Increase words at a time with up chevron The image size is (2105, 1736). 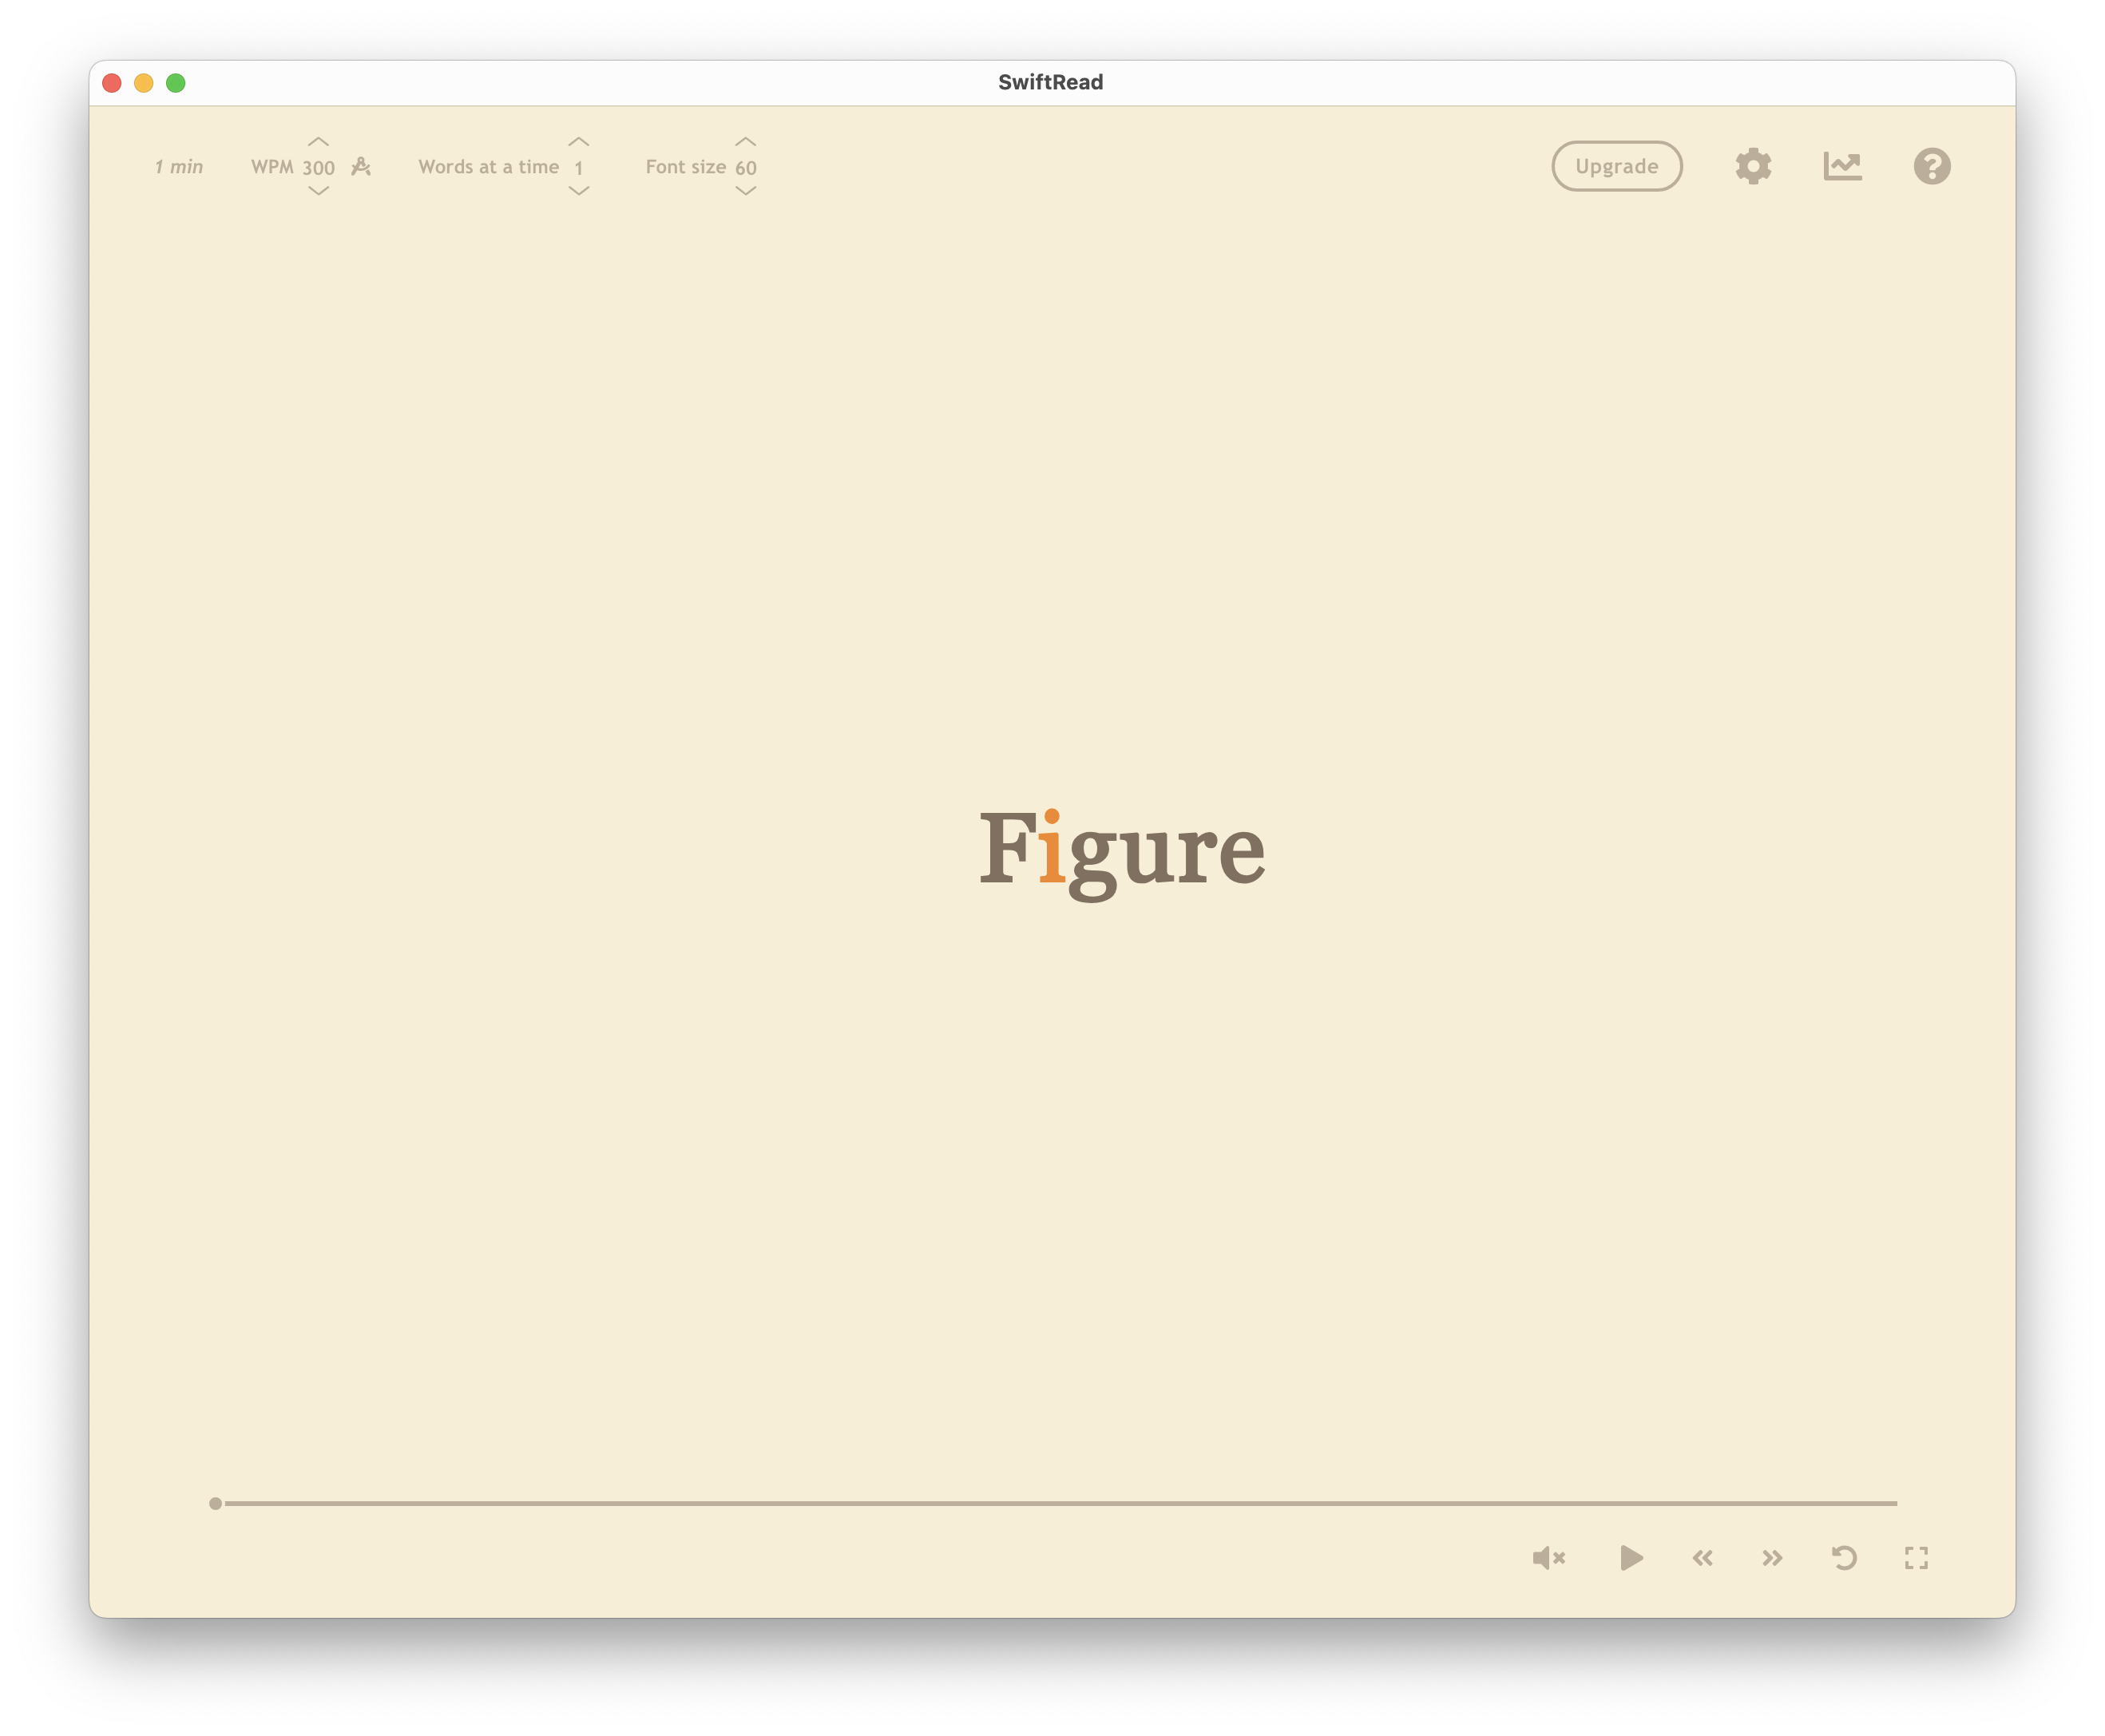578,142
